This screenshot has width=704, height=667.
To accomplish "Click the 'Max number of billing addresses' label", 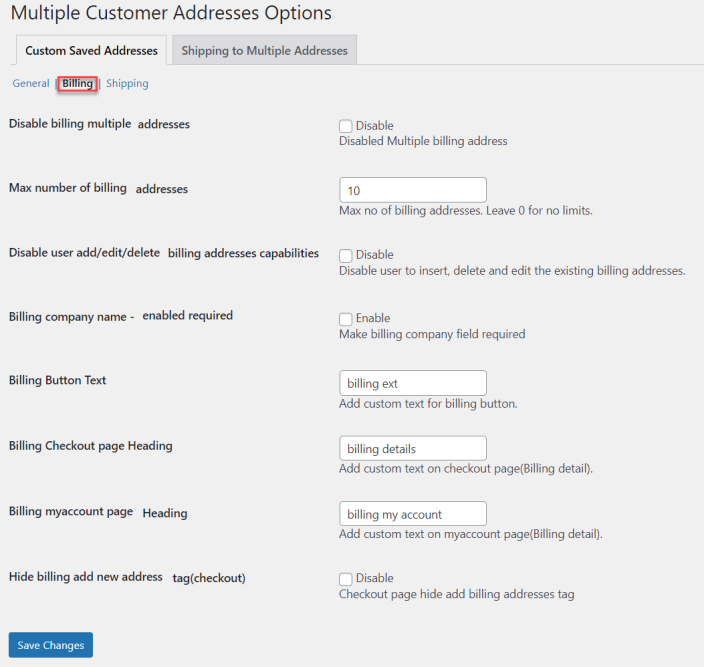I will (x=98, y=188).
